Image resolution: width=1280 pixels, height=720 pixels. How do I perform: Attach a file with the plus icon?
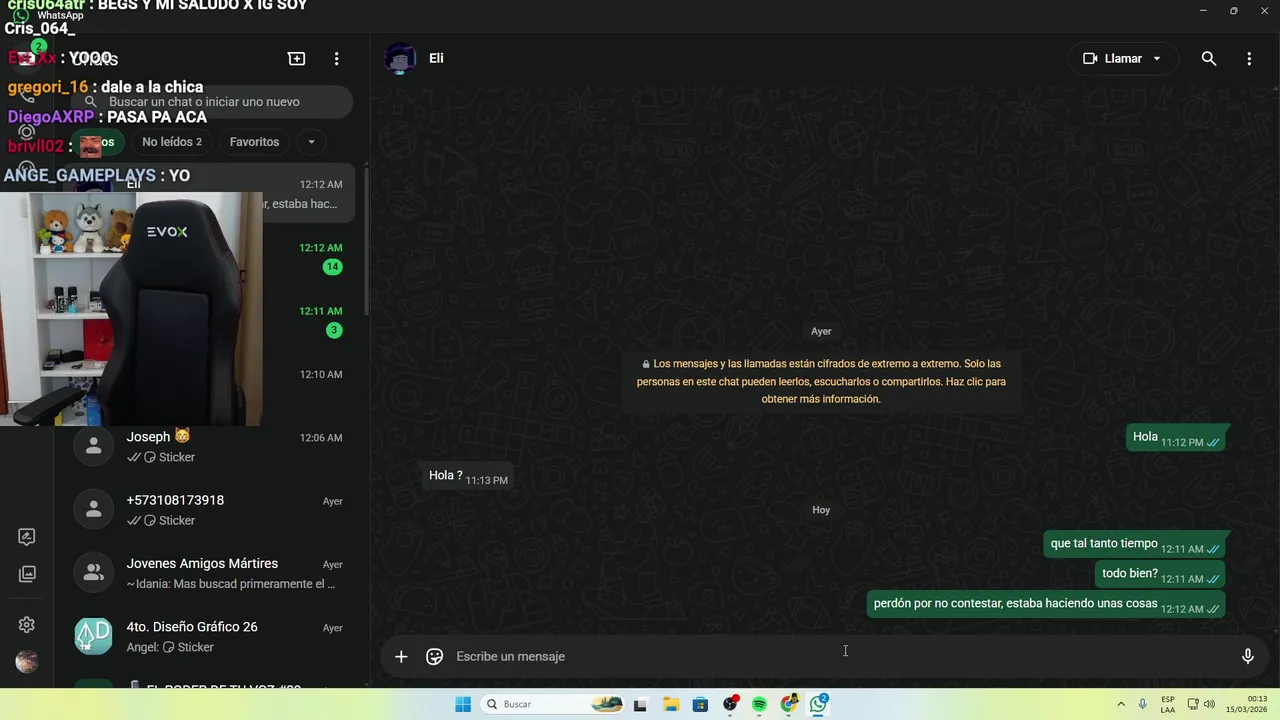tap(401, 657)
